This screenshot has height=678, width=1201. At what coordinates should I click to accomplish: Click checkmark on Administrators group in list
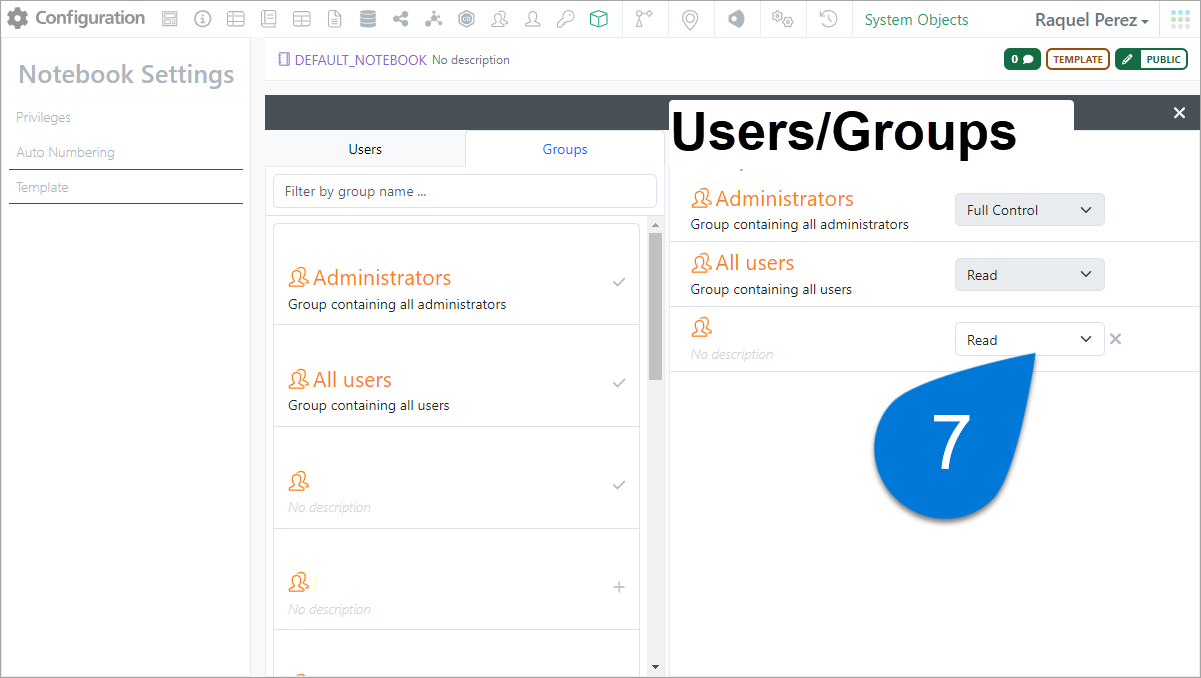pyautogui.click(x=619, y=283)
